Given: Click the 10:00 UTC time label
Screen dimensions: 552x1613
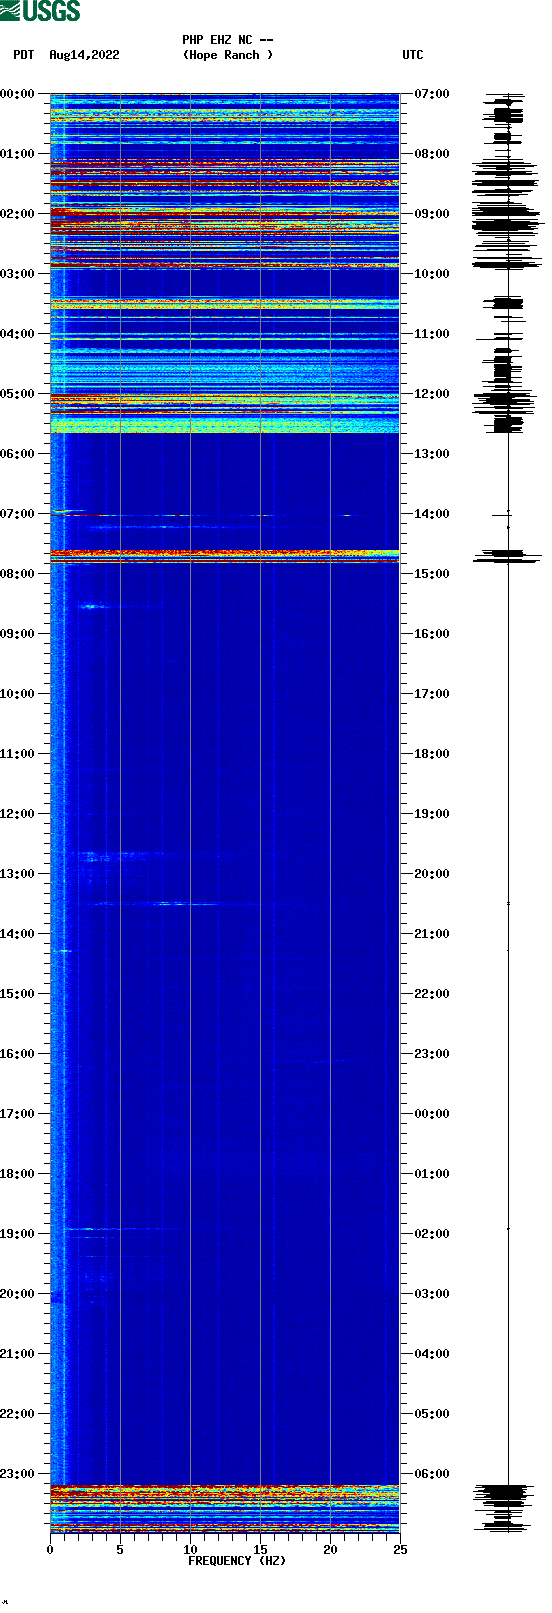Looking at the screenshot, I should coord(432,274).
